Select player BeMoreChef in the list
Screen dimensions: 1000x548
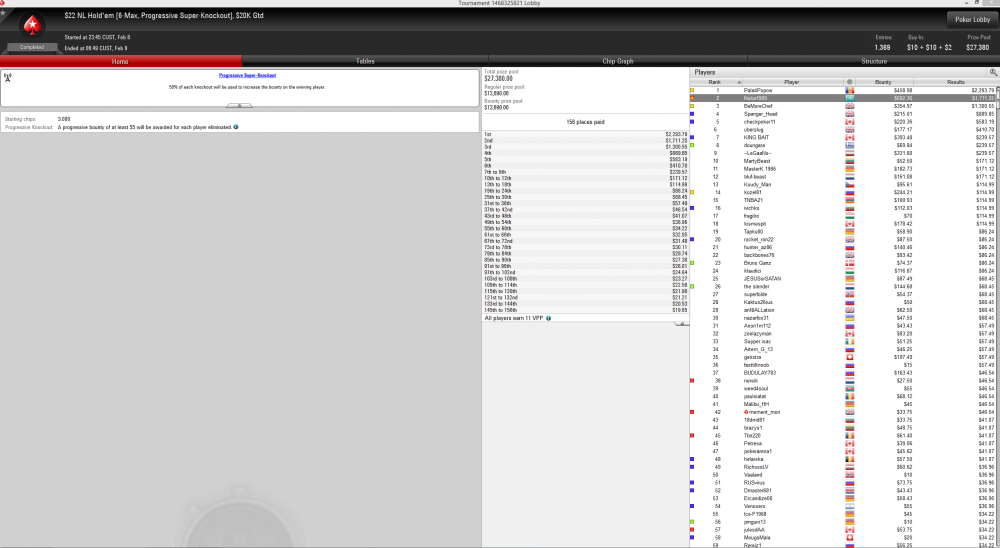tap(758, 106)
